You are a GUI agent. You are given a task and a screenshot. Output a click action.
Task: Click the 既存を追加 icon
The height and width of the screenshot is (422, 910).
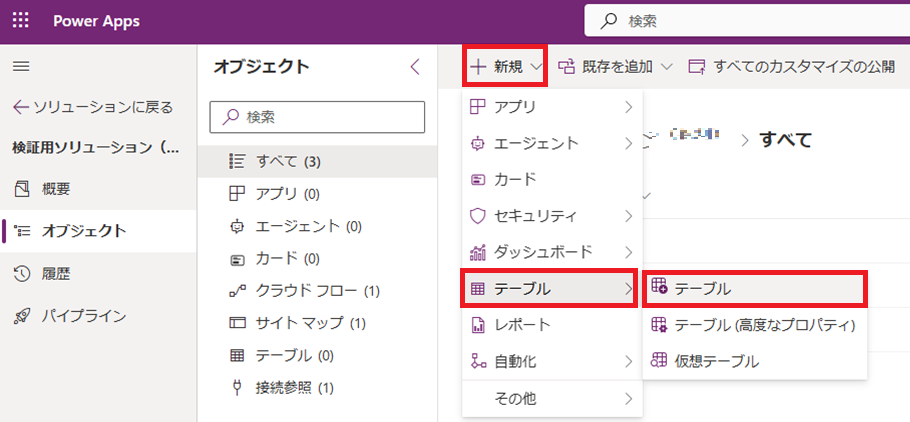(x=566, y=67)
